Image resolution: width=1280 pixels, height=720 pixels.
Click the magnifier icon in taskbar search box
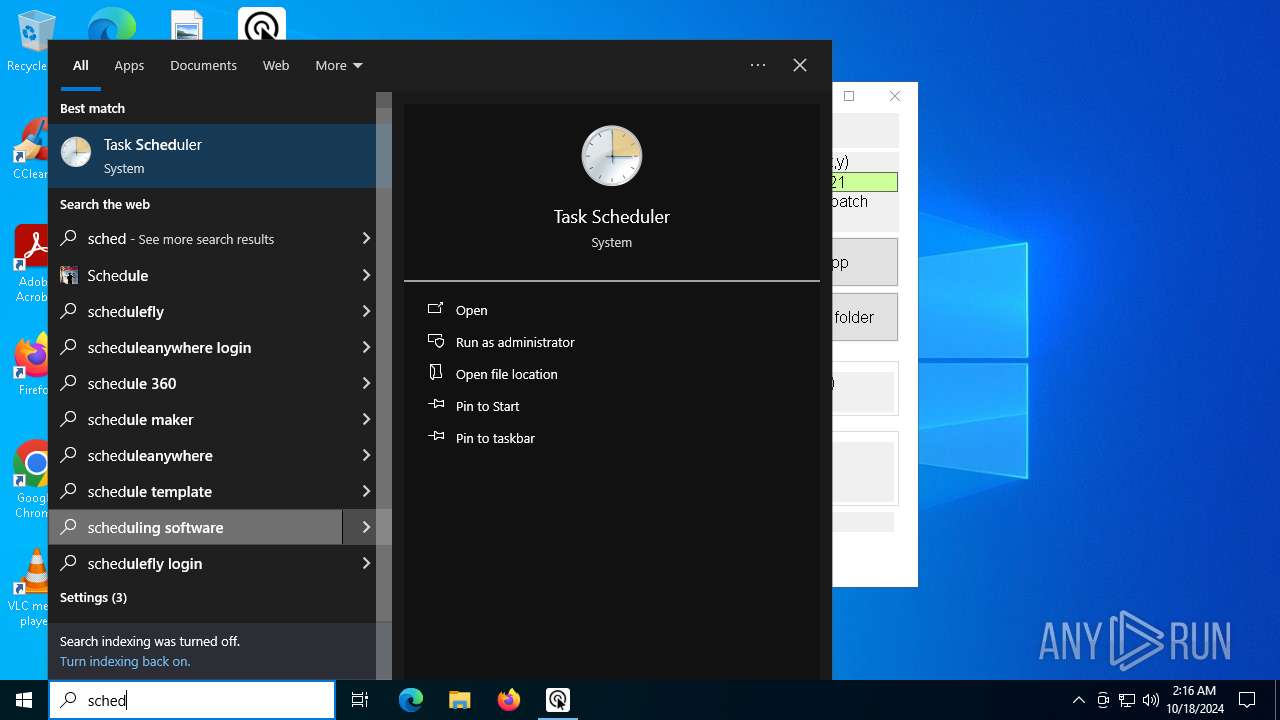pyautogui.click(x=69, y=700)
